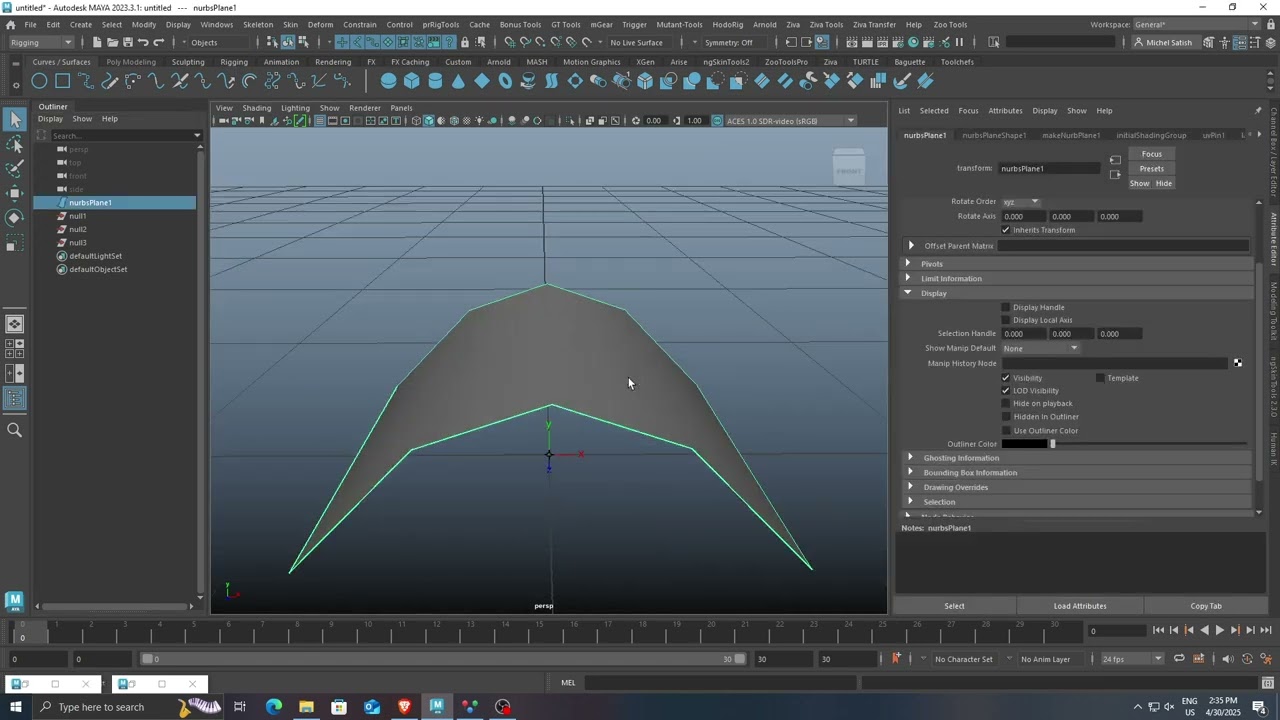Open the viewport Shading menu

pyautogui.click(x=256, y=108)
